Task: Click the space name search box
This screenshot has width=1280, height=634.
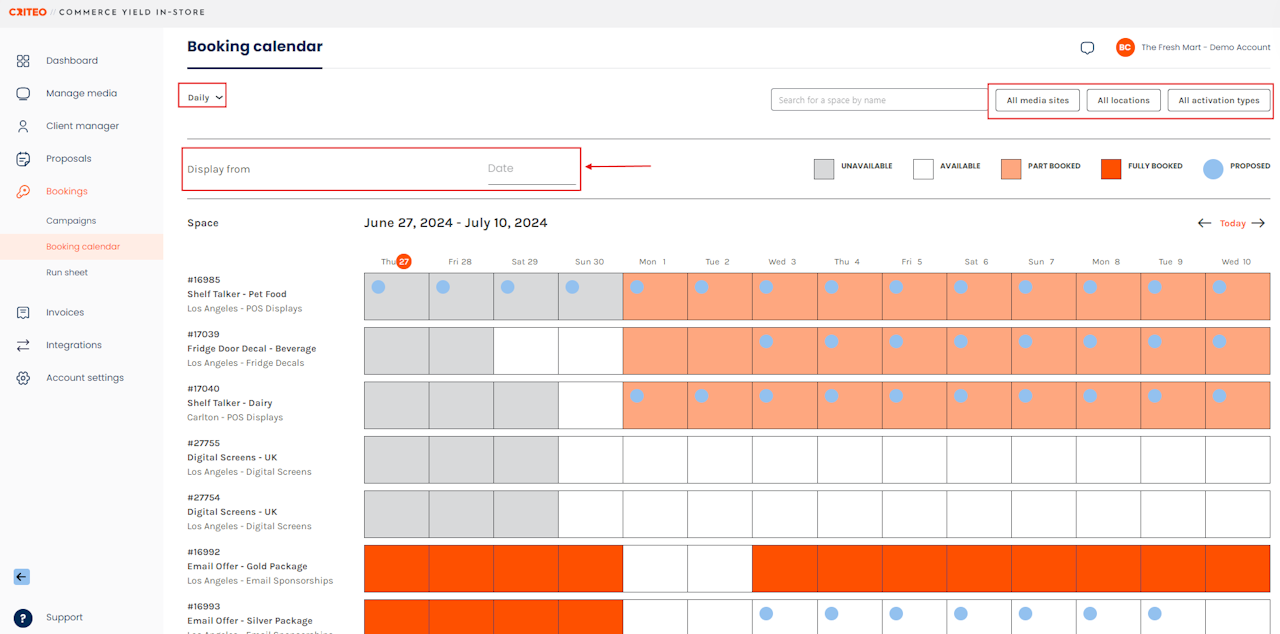Action: pos(879,100)
